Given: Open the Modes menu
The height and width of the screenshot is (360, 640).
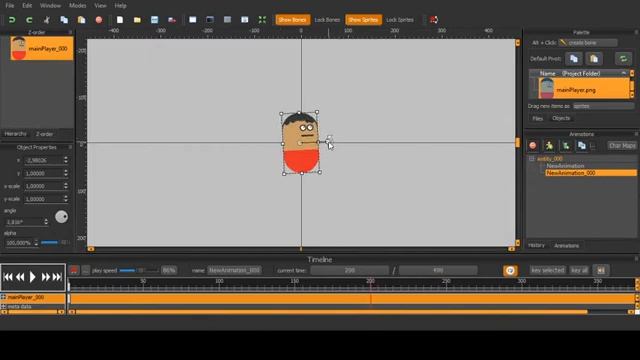Looking at the screenshot, I should pos(78,6).
